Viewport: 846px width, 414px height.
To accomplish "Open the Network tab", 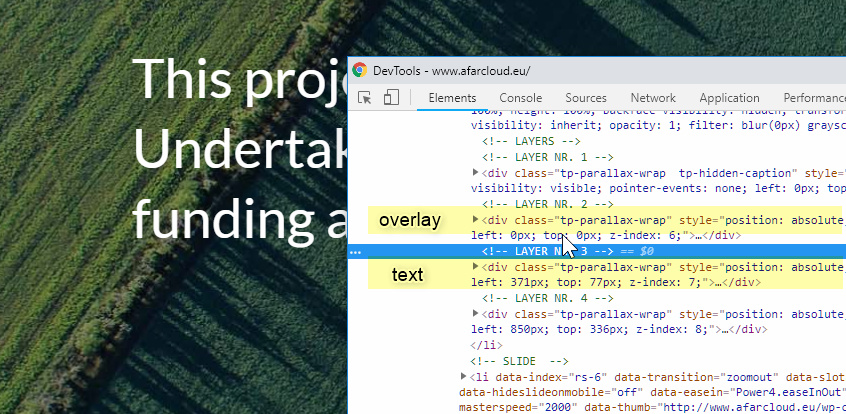I will coord(652,98).
